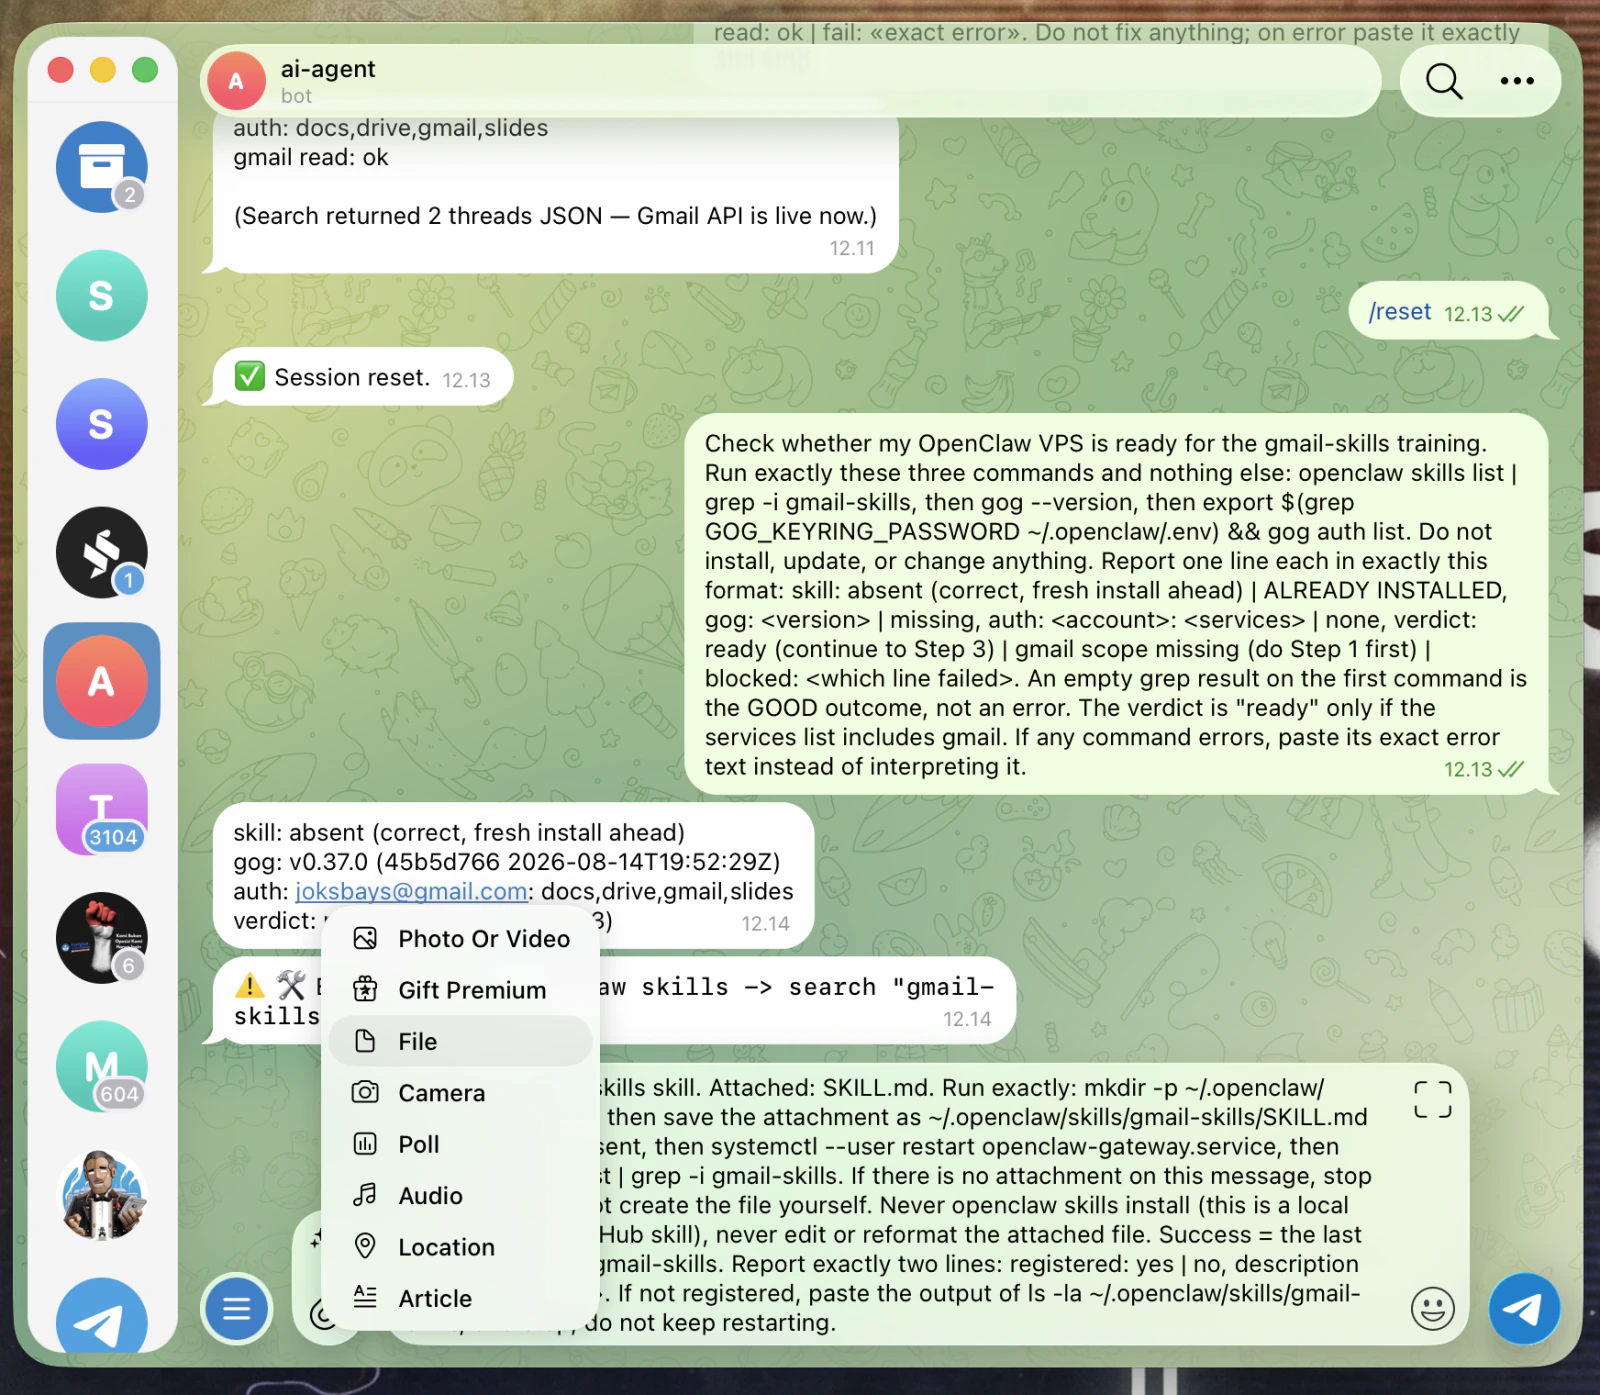Create a Poll from attach menu
Screen dimensions: 1600x1395
click(461, 1144)
